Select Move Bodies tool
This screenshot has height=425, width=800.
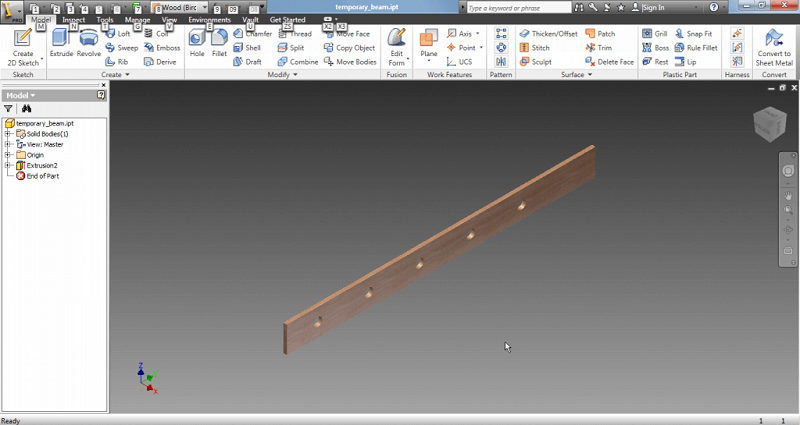click(350, 62)
